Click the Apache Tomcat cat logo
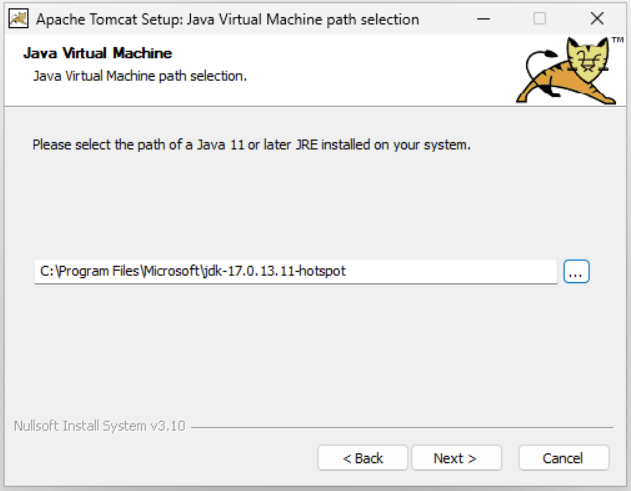This screenshot has width=631, height=491. (568, 73)
